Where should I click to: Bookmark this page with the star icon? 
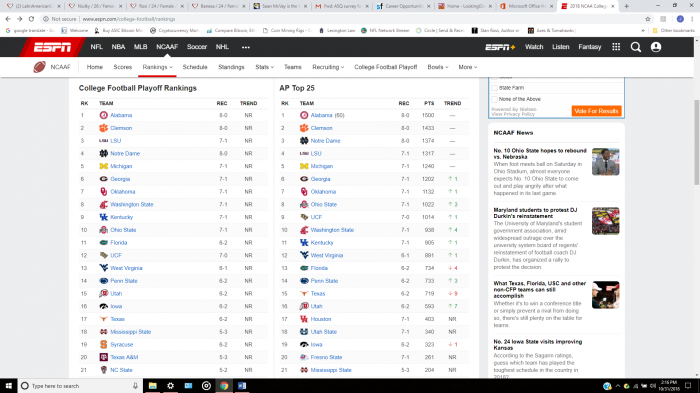tap(648, 19)
